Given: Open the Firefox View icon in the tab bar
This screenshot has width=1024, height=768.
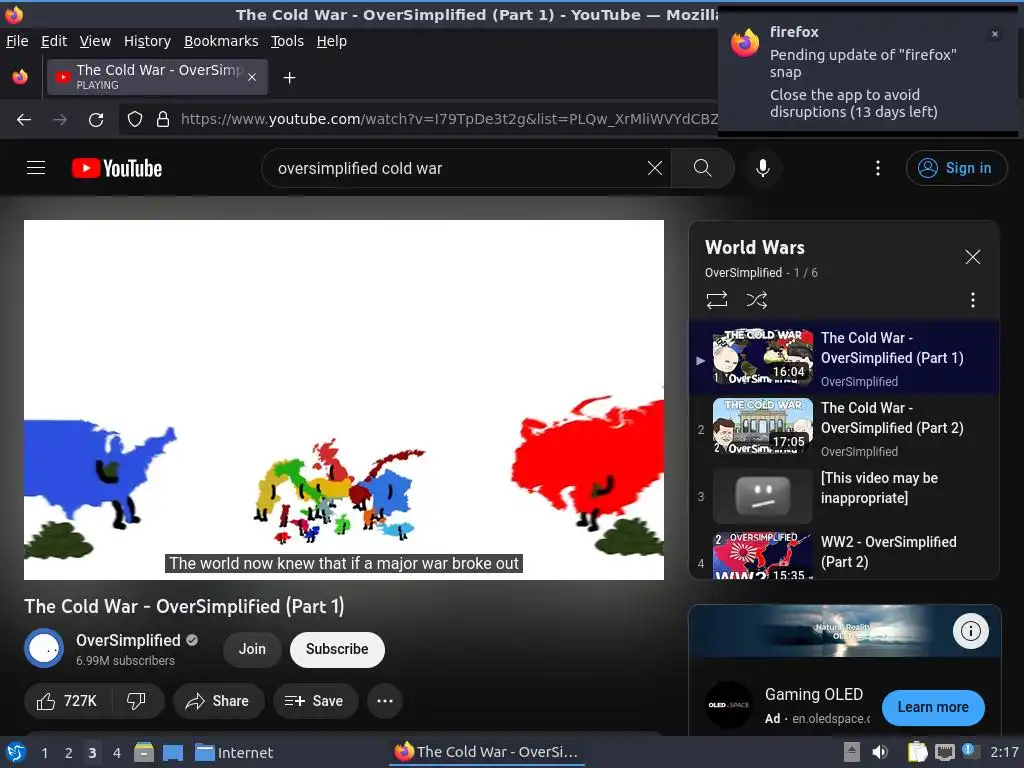Looking at the screenshot, I should [x=20, y=77].
